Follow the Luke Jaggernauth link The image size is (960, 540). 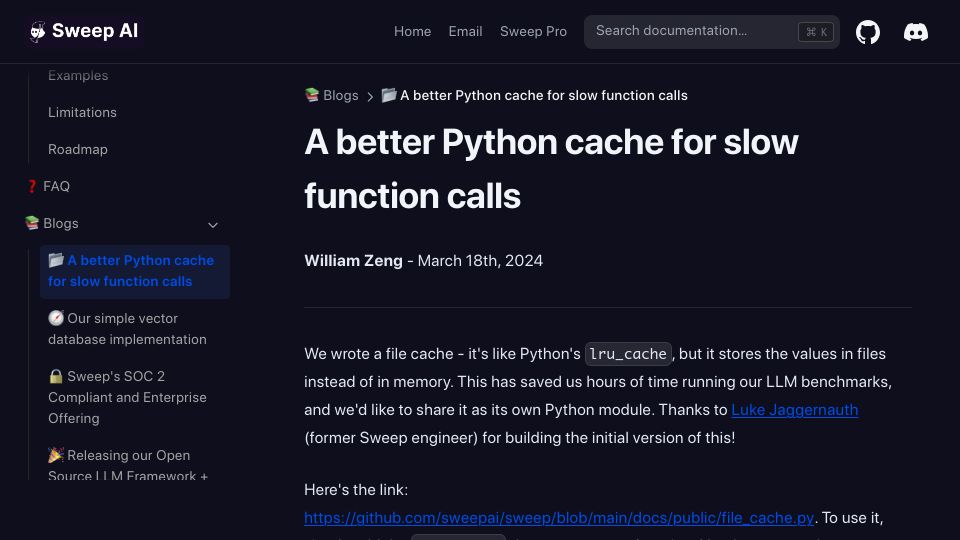pos(795,410)
